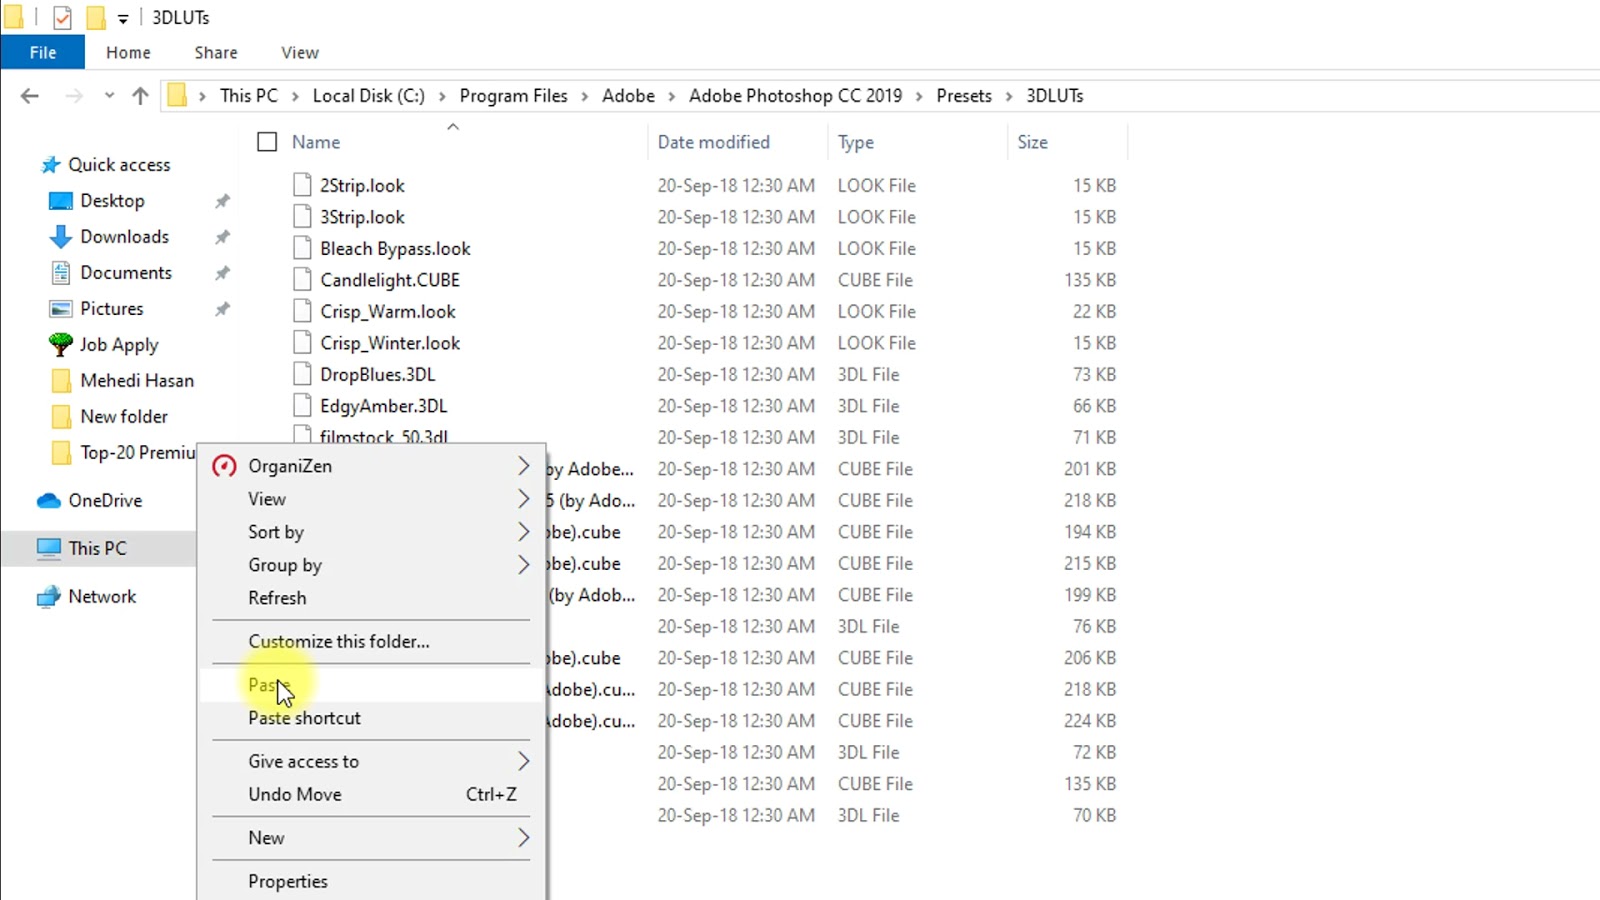Screen dimensions: 1600x900
Task: Expand the Sort by submenu arrow
Action: [x=523, y=532]
